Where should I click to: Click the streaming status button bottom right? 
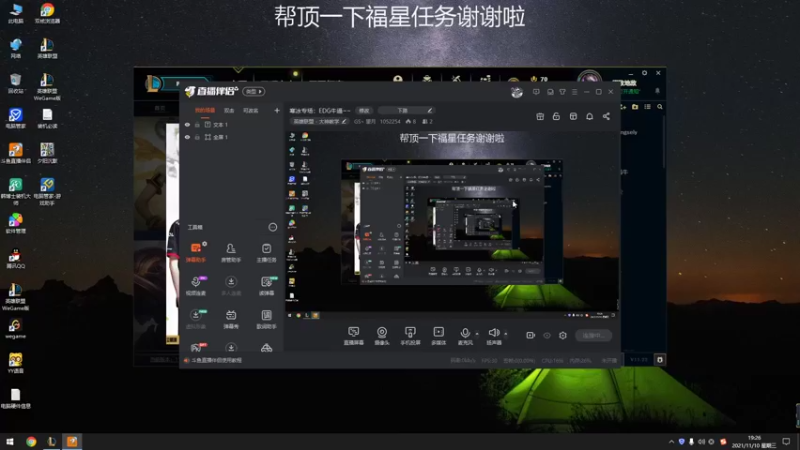point(593,335)
